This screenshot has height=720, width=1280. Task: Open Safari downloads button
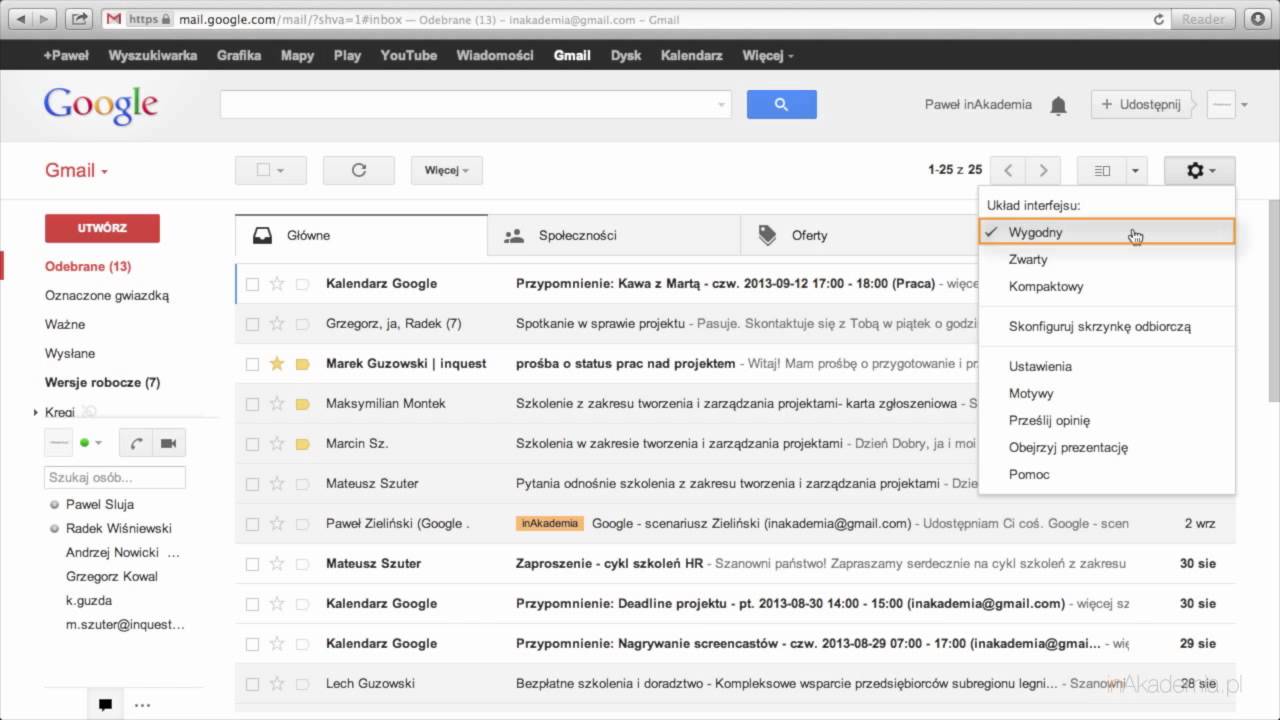click(1256, 19)
